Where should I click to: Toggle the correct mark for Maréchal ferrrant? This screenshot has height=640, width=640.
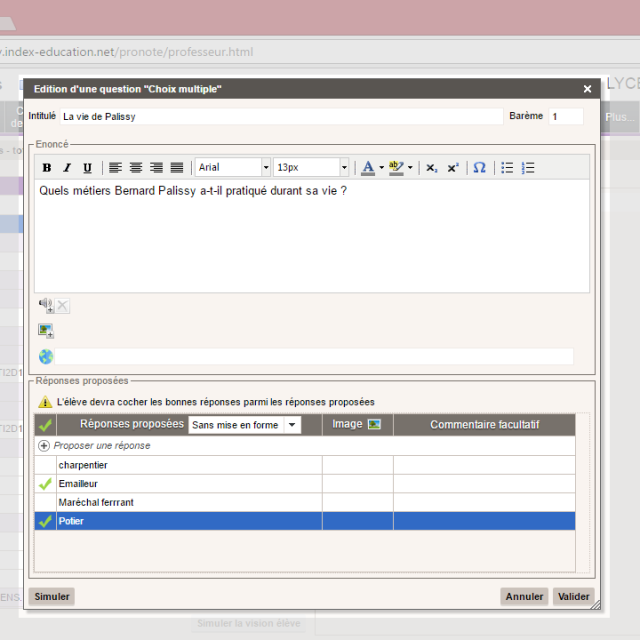click(x=45, y=502)
